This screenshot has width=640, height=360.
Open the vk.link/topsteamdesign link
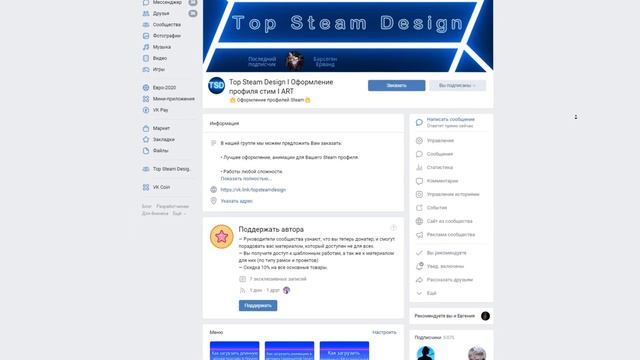coord(253,190)
